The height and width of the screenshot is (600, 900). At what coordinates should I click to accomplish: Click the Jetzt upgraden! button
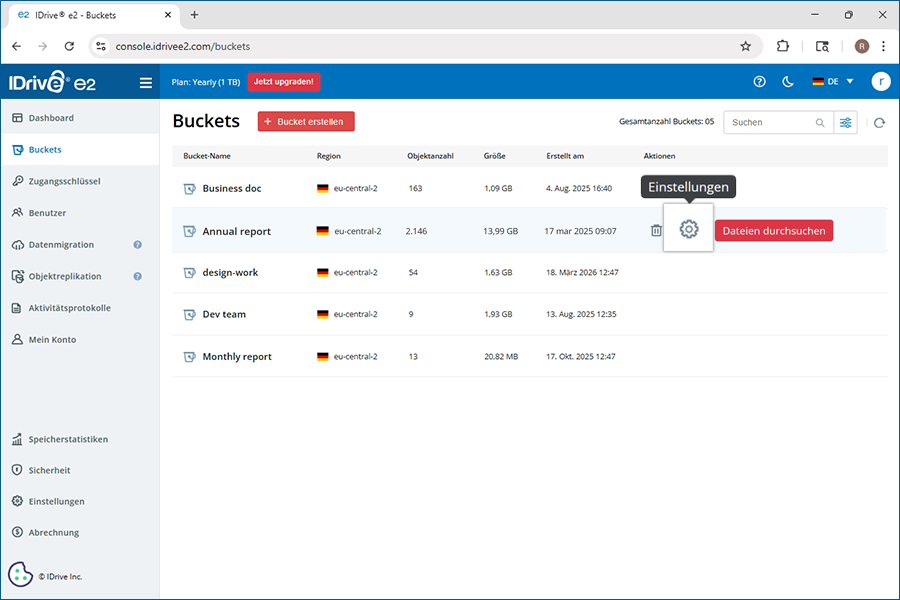pyautogui.click(x=283, y=82)
